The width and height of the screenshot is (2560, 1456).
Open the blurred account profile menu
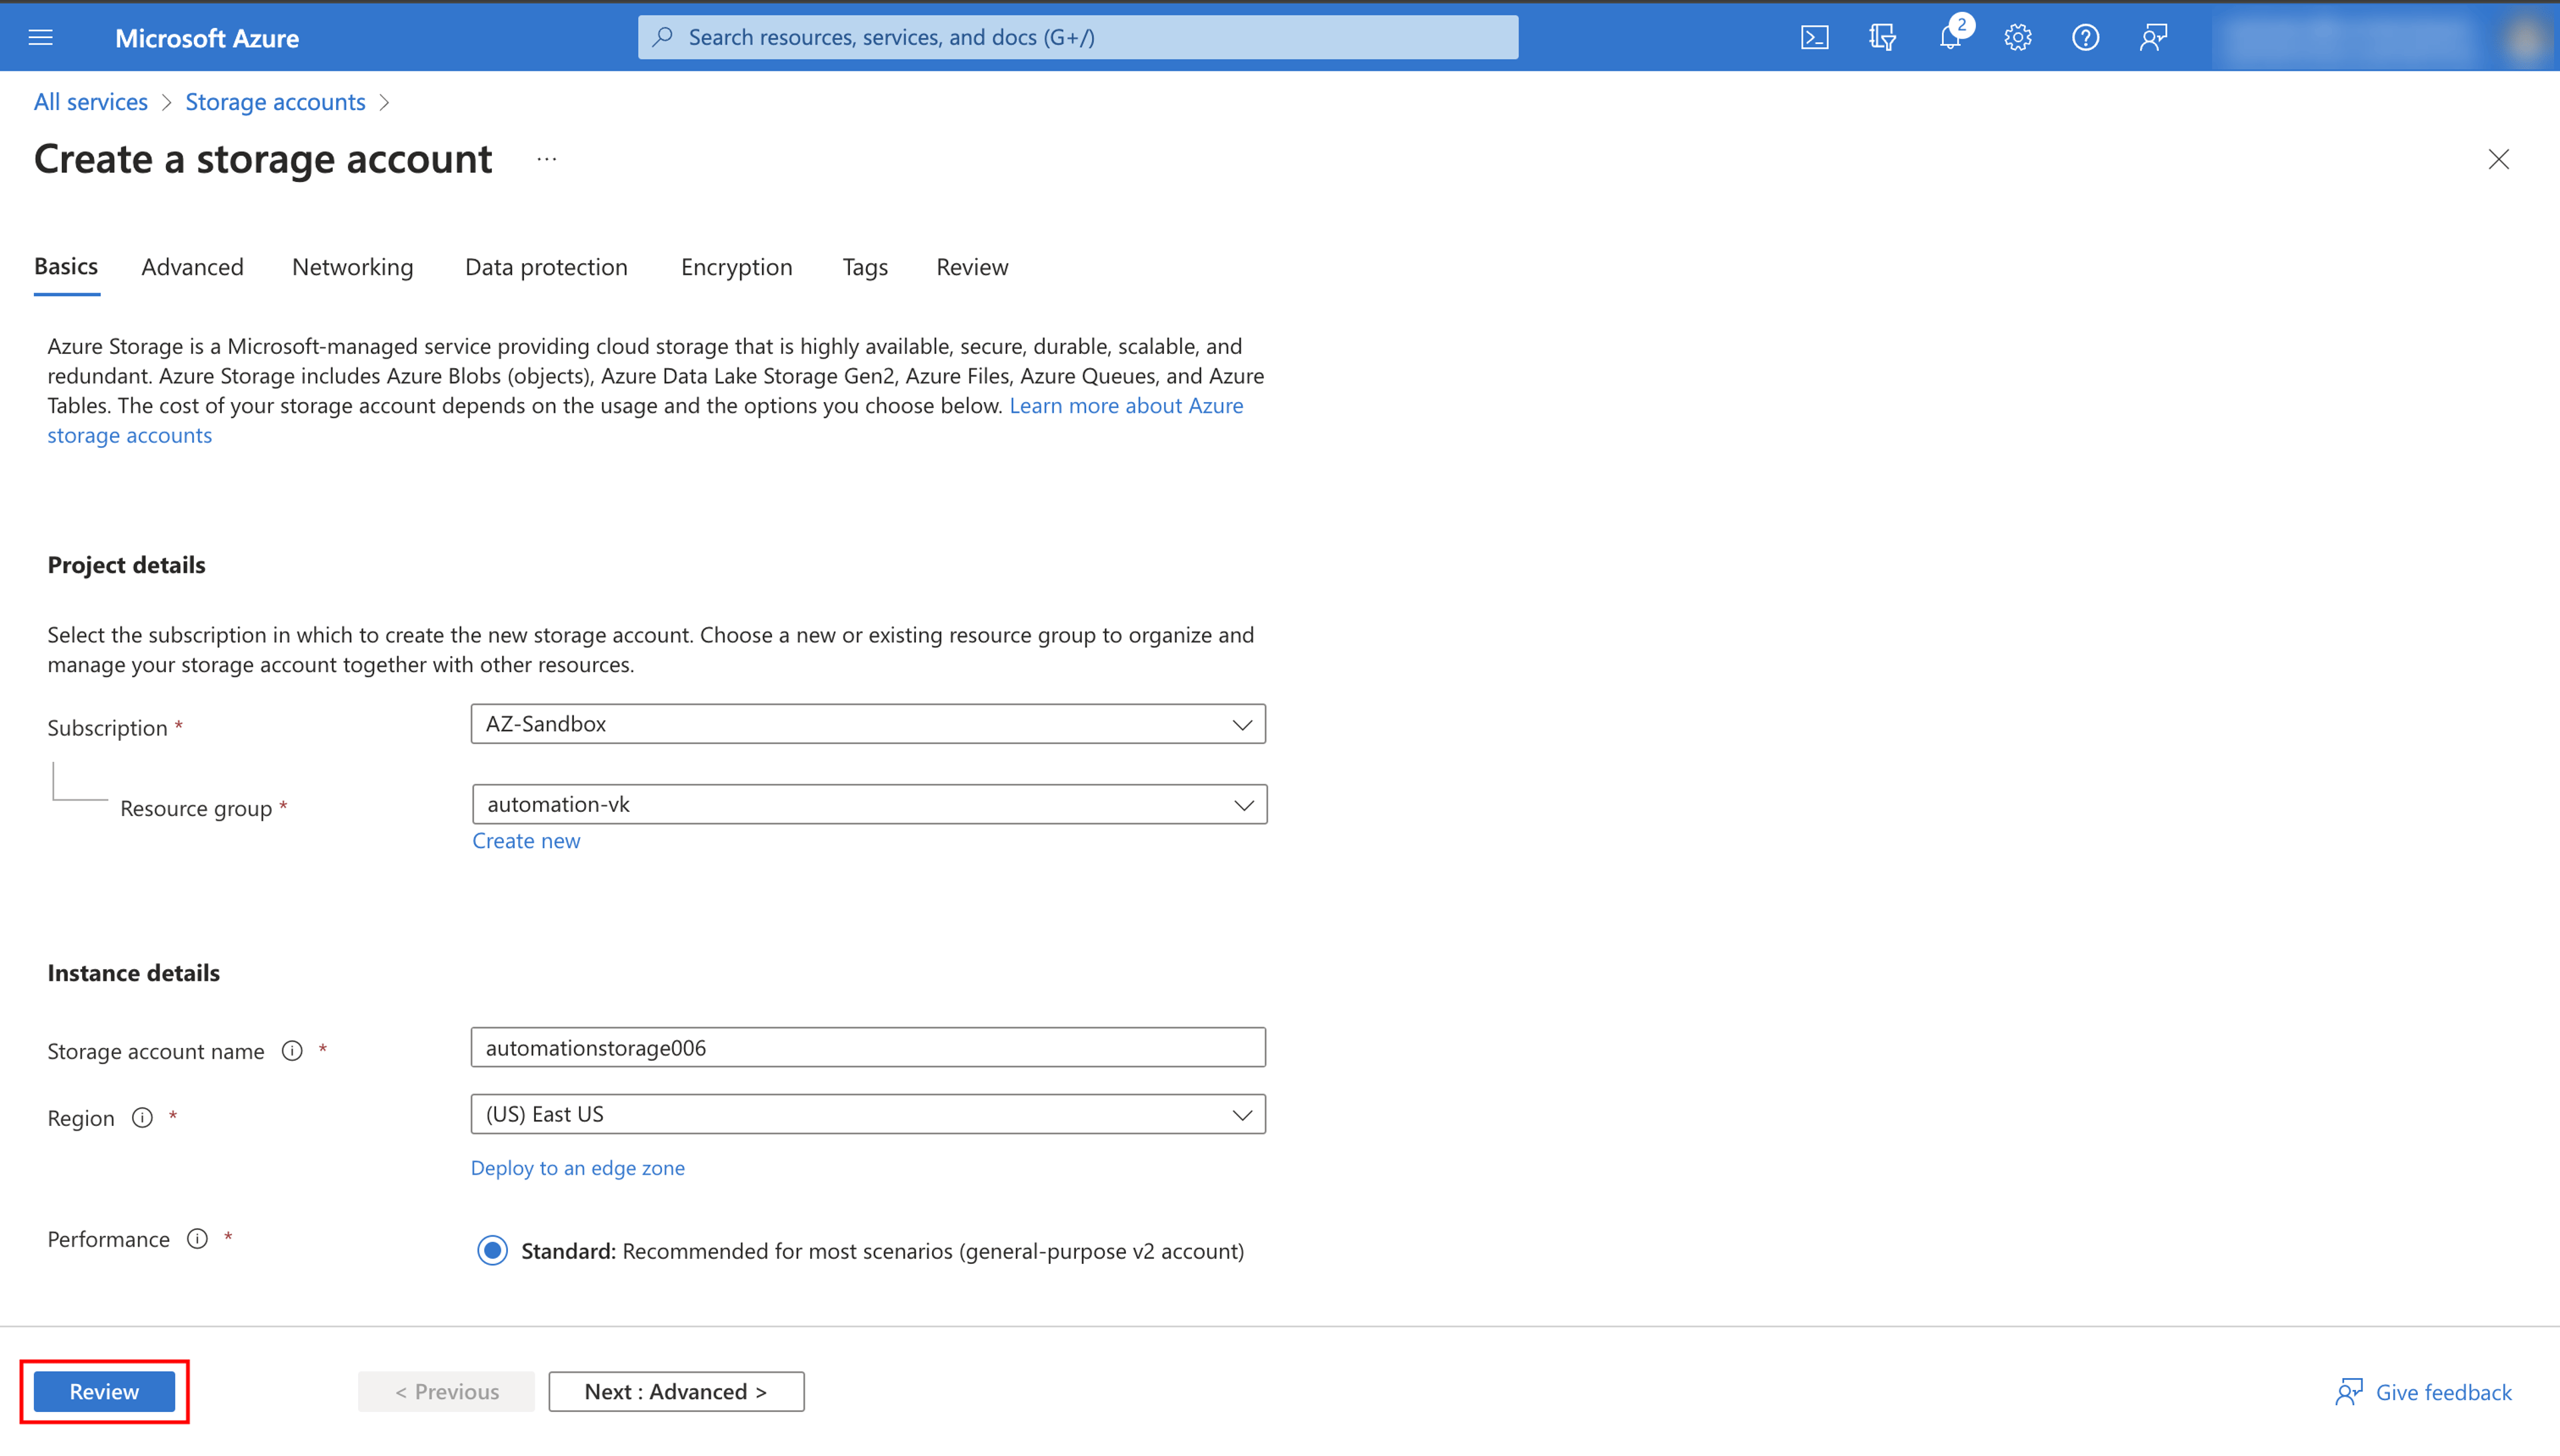point(2385,38)
